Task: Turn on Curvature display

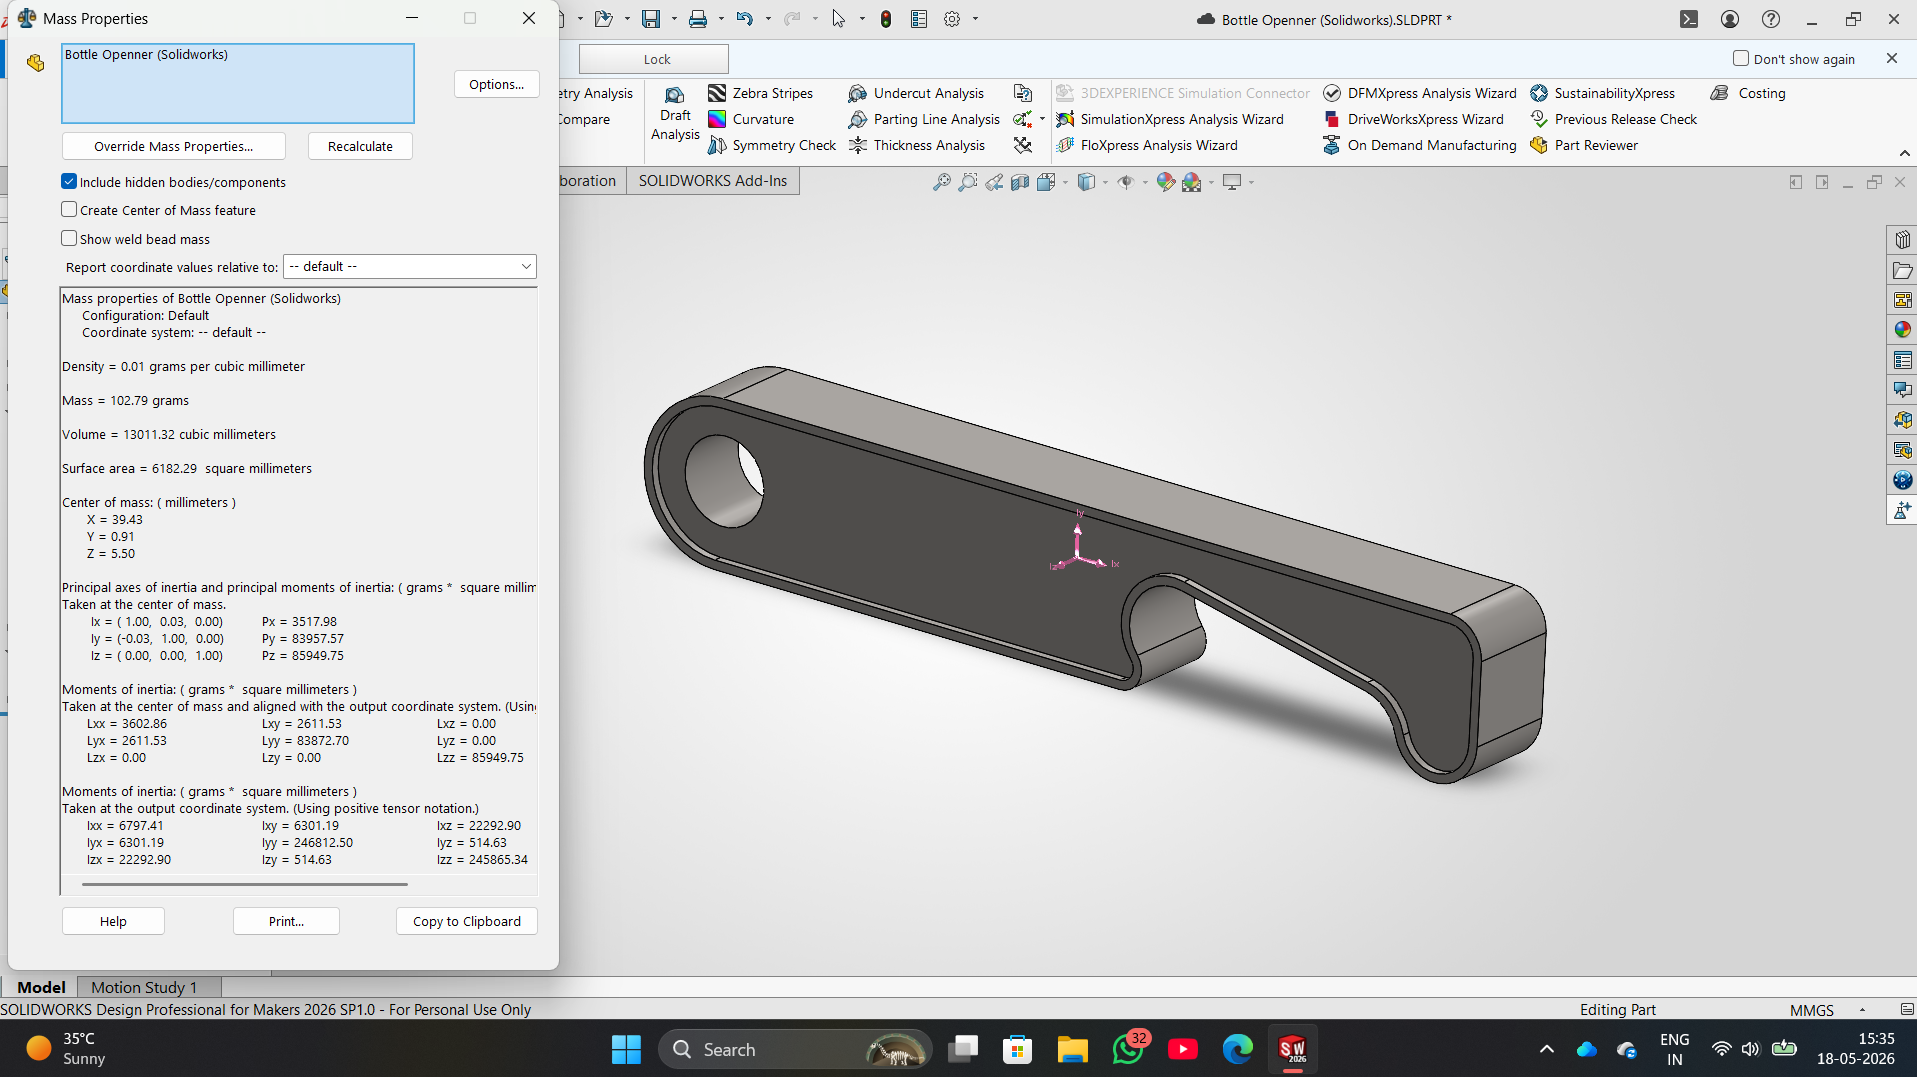Action: click(x=751, y=119)
